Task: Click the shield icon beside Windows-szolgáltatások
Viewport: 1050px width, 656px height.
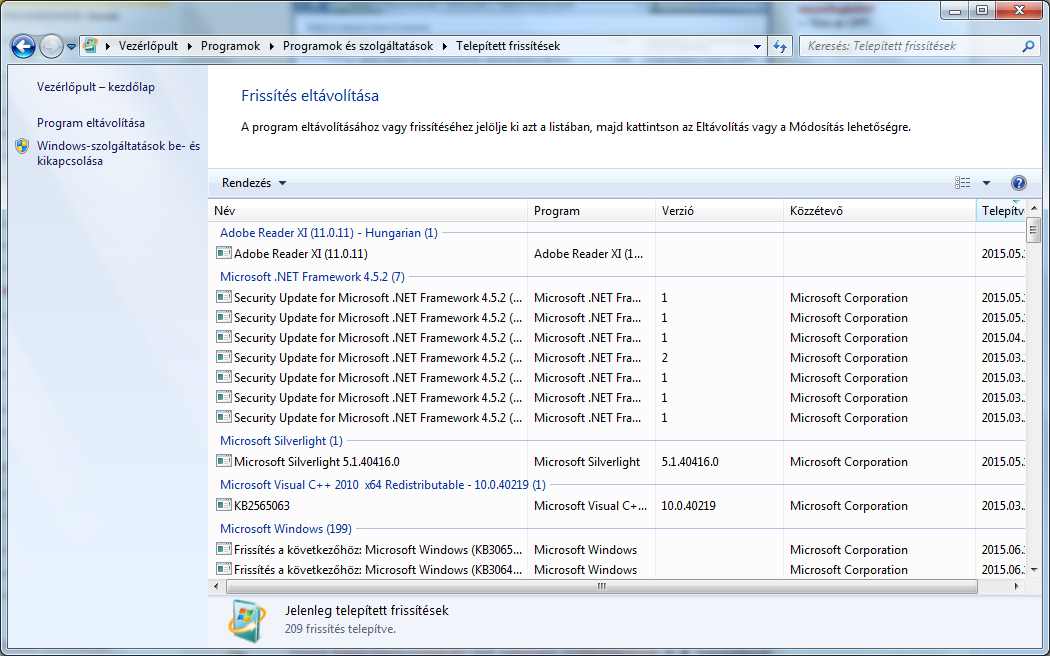Action: [x=22, y=146]
